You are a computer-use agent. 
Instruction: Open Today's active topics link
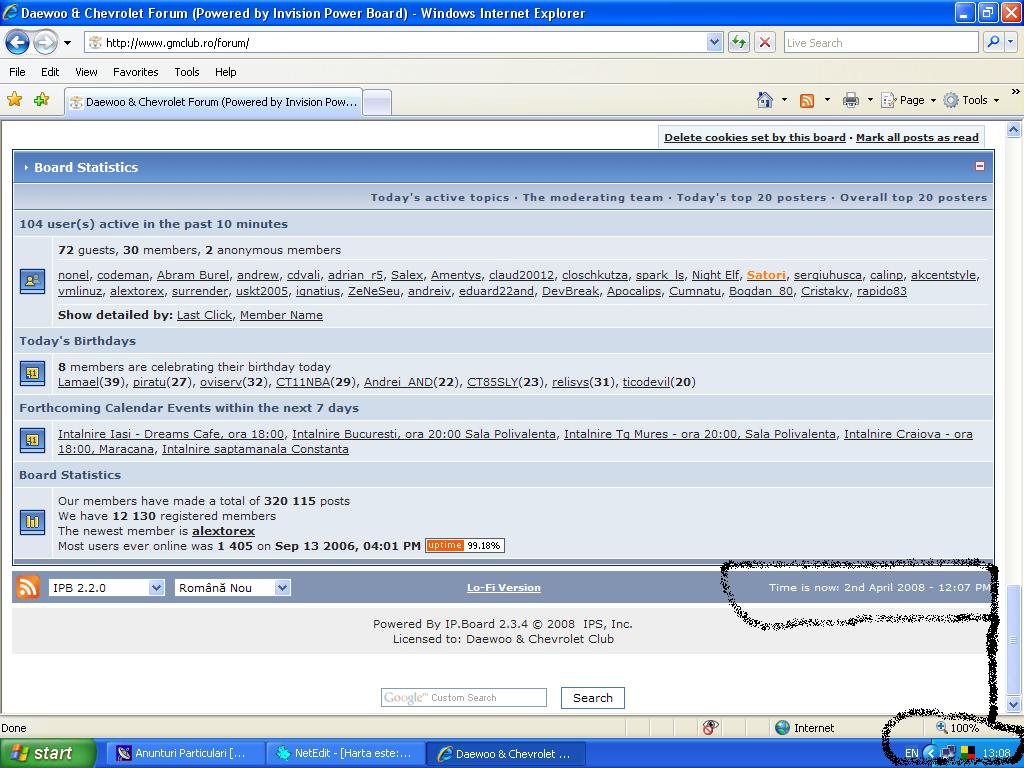[440, 197]
